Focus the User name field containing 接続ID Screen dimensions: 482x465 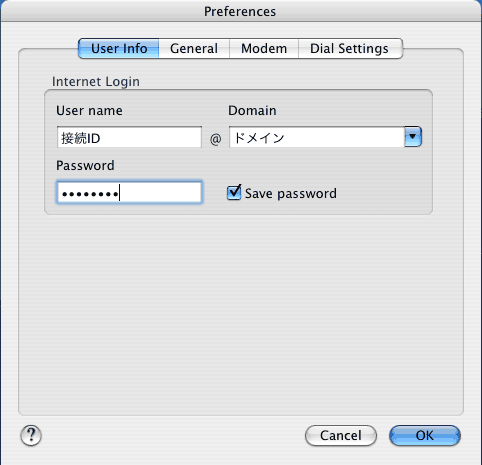[x=129, y=137]
